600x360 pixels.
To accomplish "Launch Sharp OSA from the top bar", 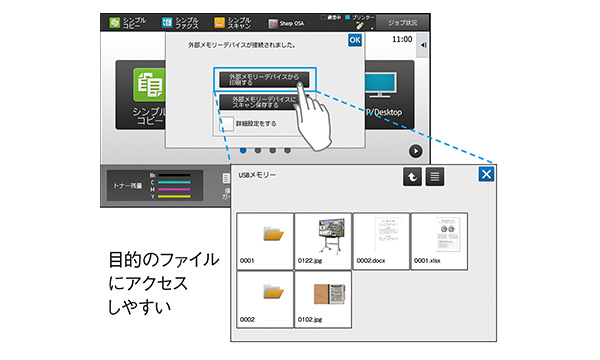I will (286, 23).
